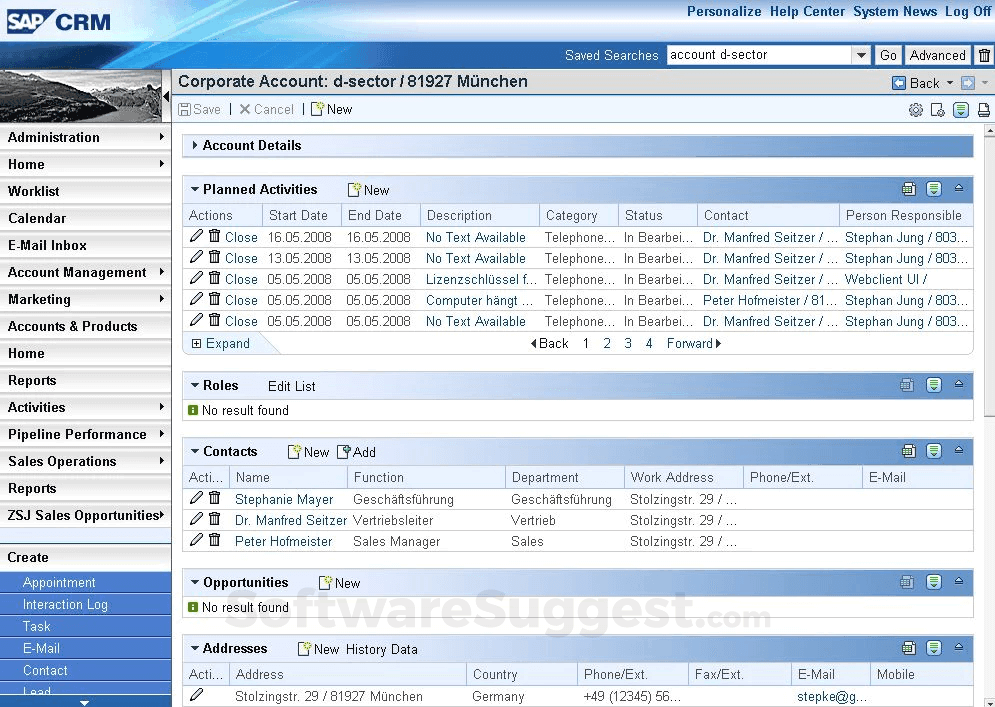Open the Back history dropdown arrow
This screenshot has height=707, width=995.
pos(949,83)
